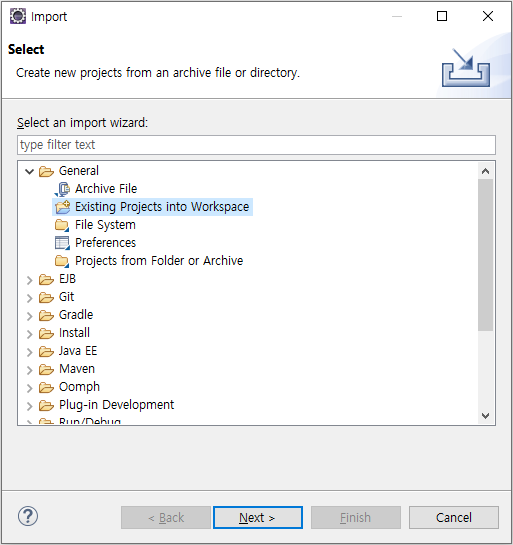Select Existing Projects into Workspace entry
Viewport: 513px width, 545px height.
tap(162, 207)
